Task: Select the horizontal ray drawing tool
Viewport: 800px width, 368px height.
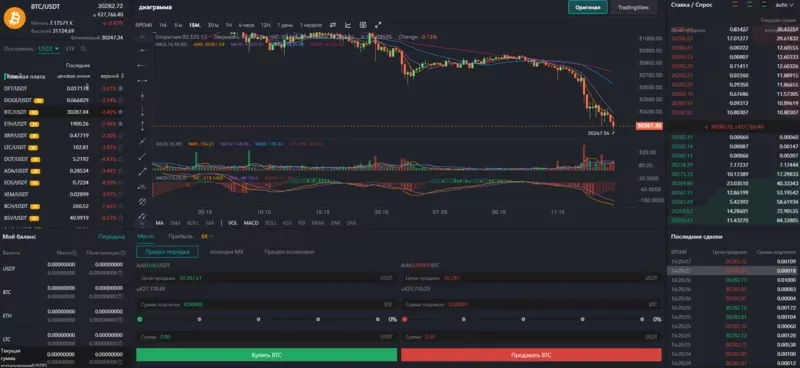Action: tap(142, 65)
